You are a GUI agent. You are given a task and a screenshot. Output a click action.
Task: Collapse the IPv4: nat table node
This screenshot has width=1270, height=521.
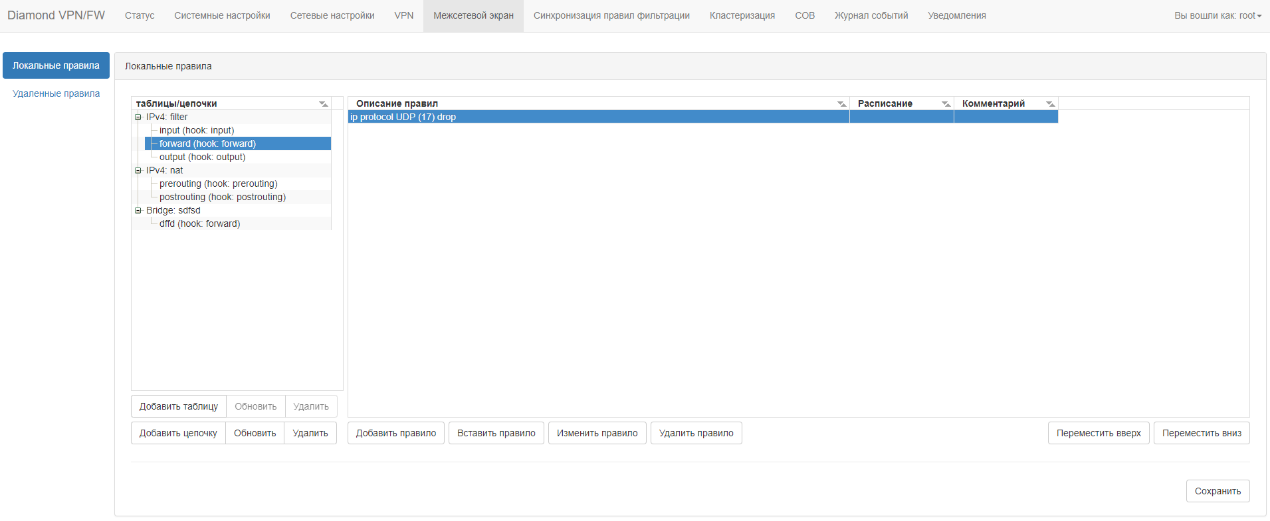(138, 170)
